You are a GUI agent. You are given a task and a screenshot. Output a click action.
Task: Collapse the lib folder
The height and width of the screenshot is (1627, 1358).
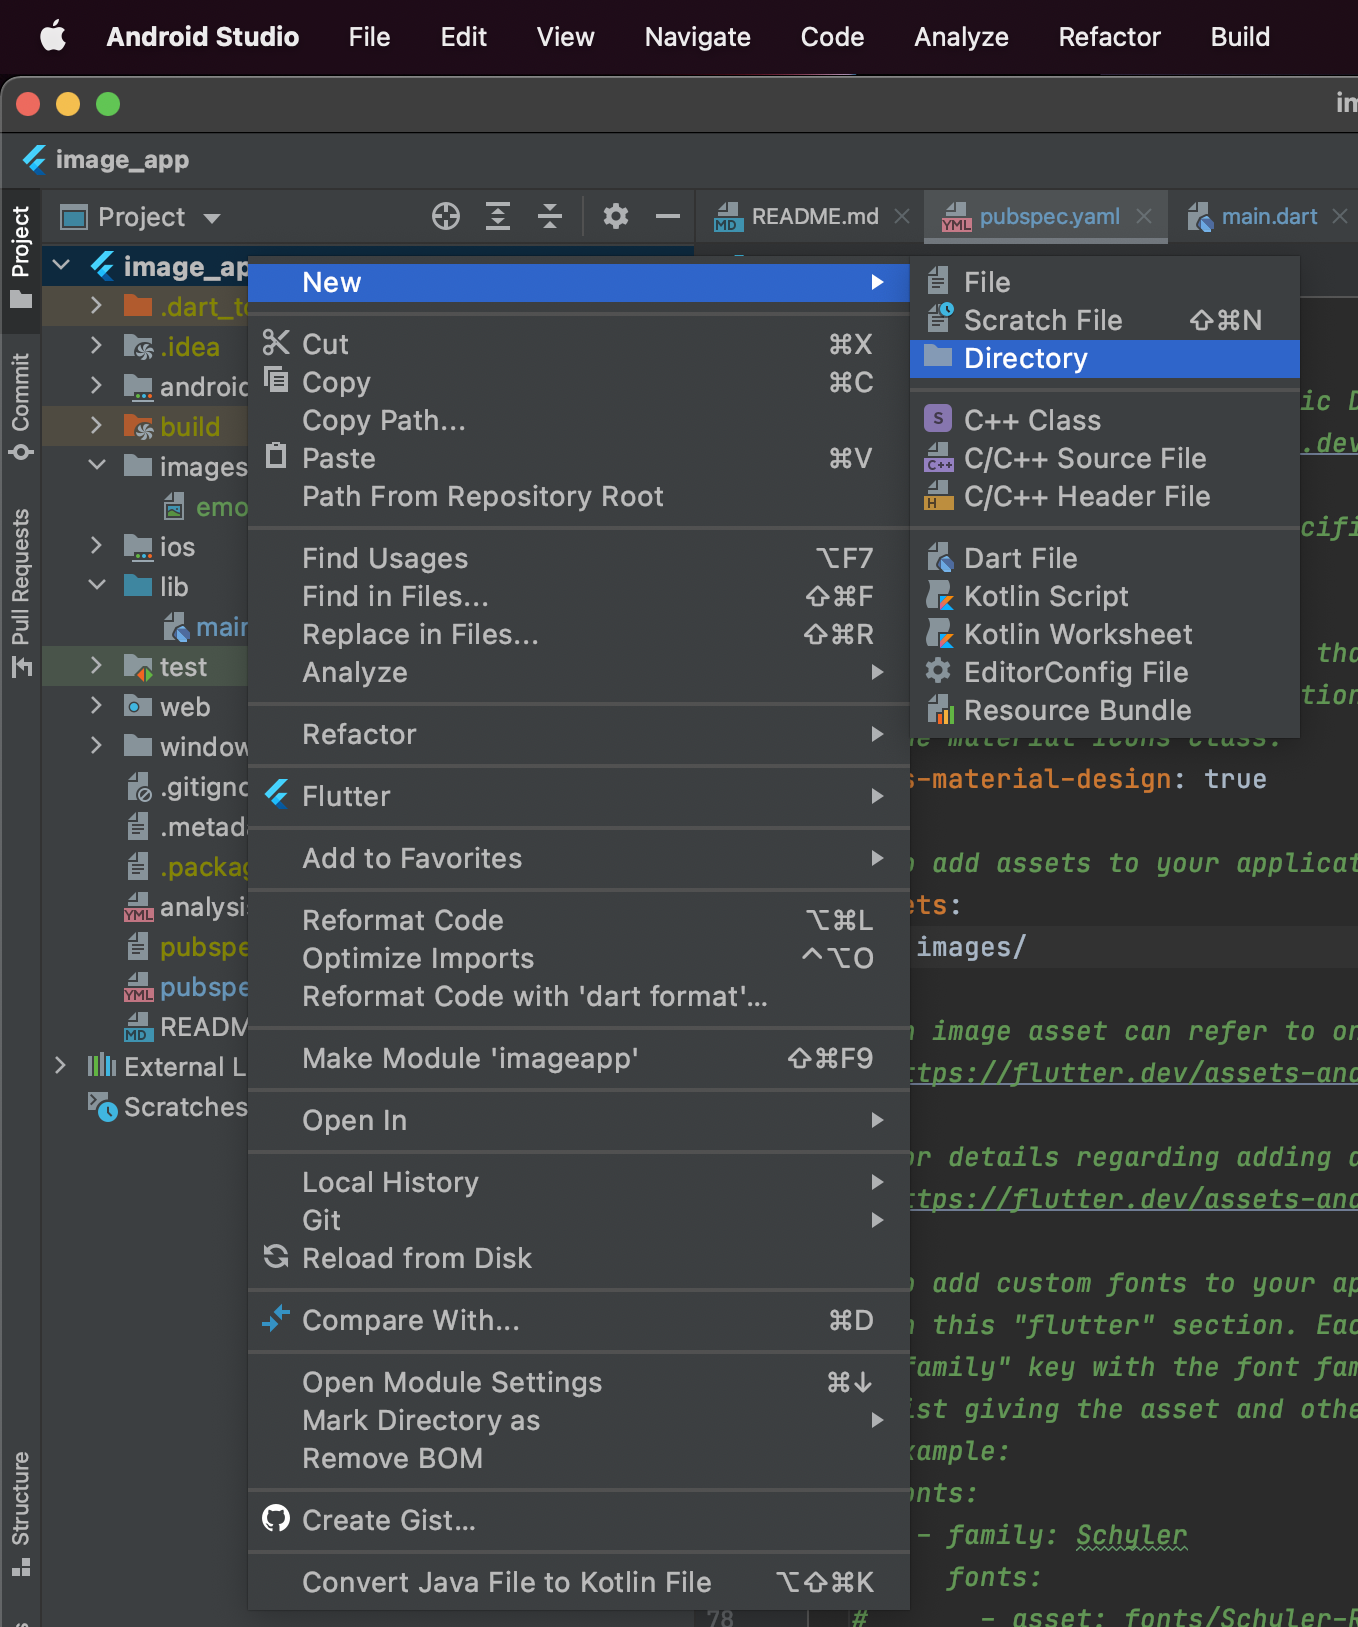pyautogui.click(x=97, y=586)
